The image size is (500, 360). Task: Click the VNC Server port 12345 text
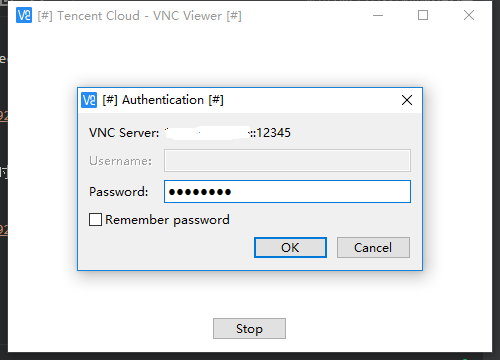(273, 133)
